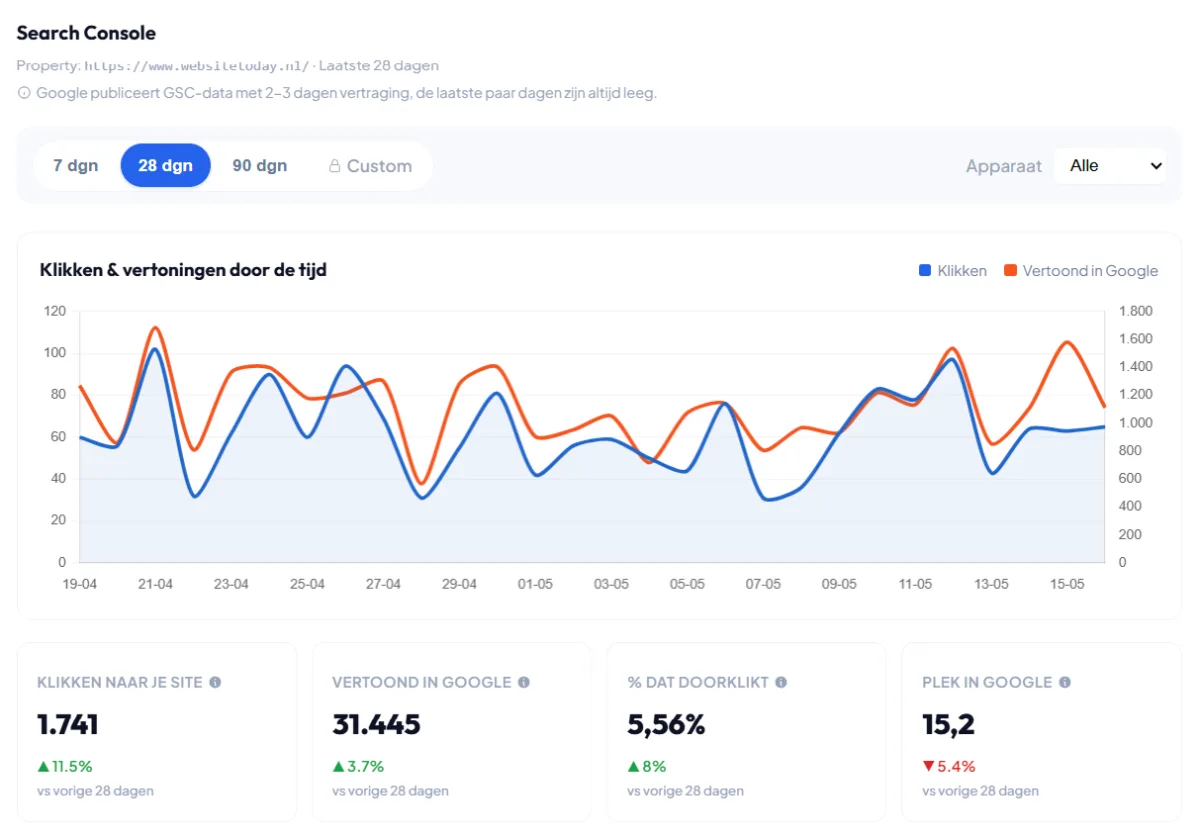1200x839 pixels.
Task: Select the 7 dgn range
Action: [x=76, y=166]
